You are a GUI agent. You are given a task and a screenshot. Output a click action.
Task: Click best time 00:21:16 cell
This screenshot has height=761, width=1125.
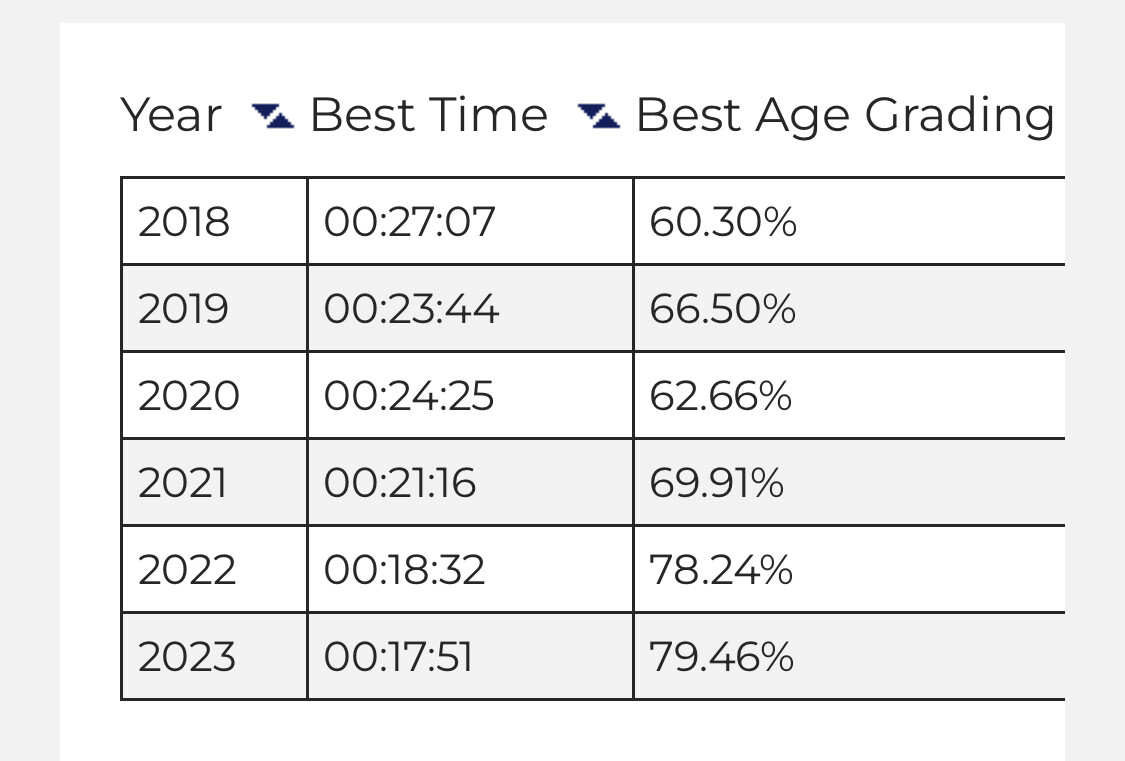471,483
